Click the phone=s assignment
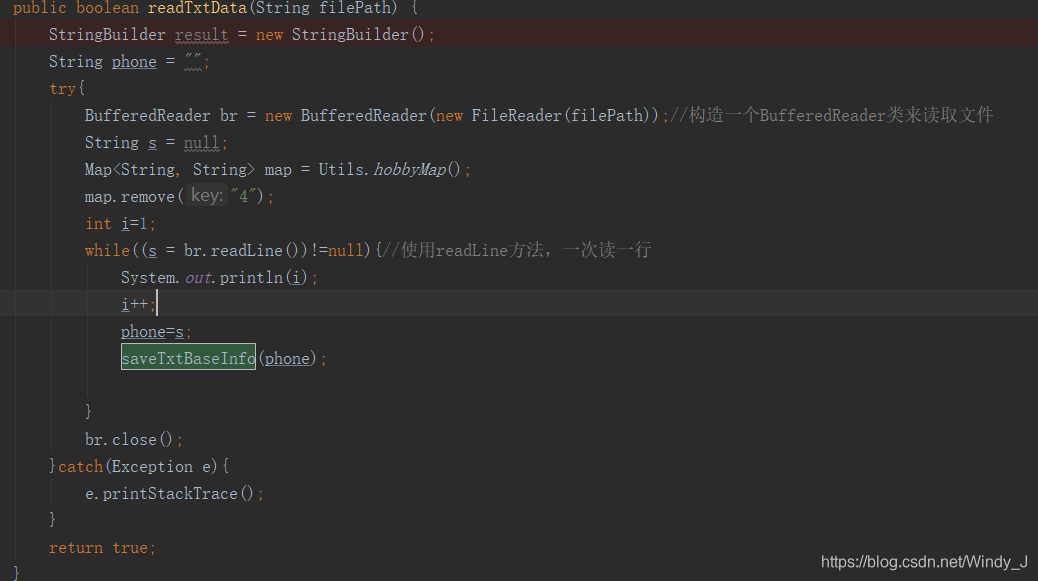The width and height of the screenshot is (1038, 581). pos(156,332)
